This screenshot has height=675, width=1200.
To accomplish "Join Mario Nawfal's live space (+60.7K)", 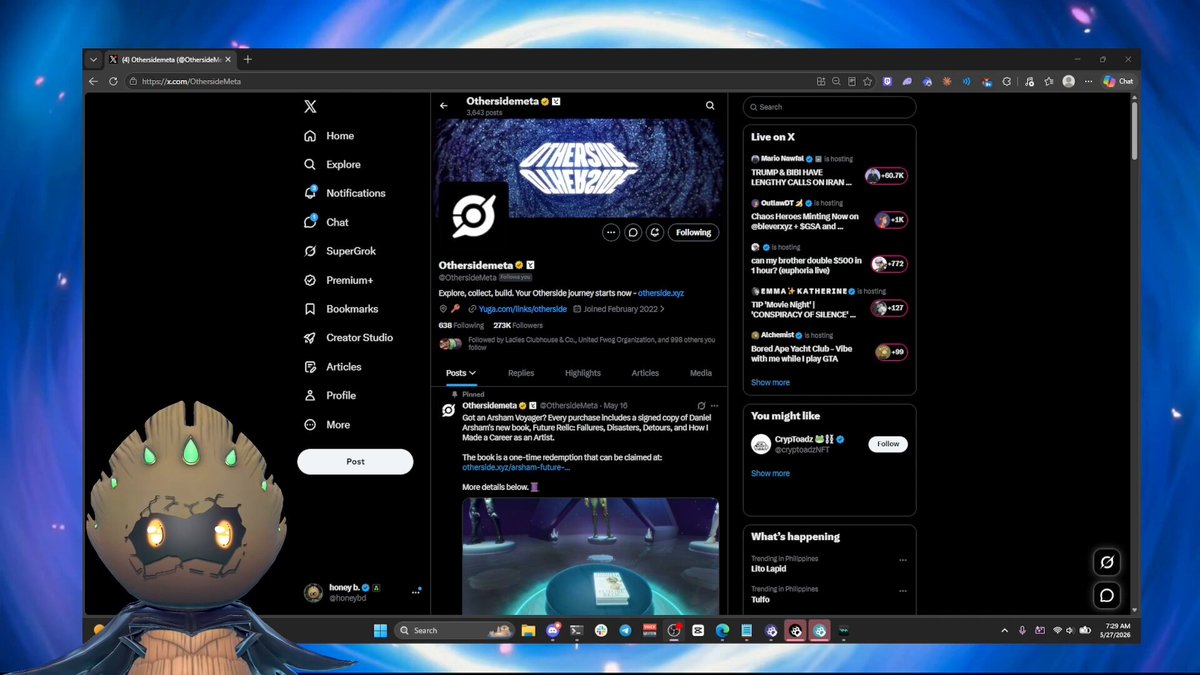I will 887,176.
